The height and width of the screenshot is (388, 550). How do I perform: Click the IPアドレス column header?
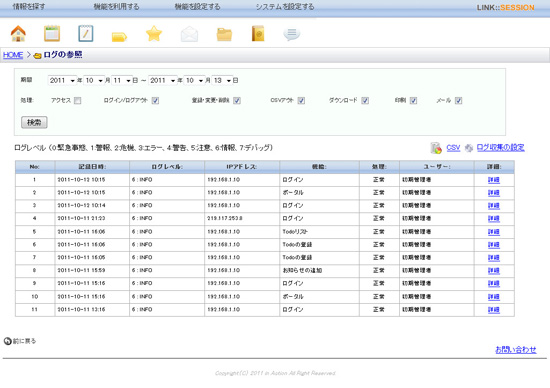click(x=242, y=167)
